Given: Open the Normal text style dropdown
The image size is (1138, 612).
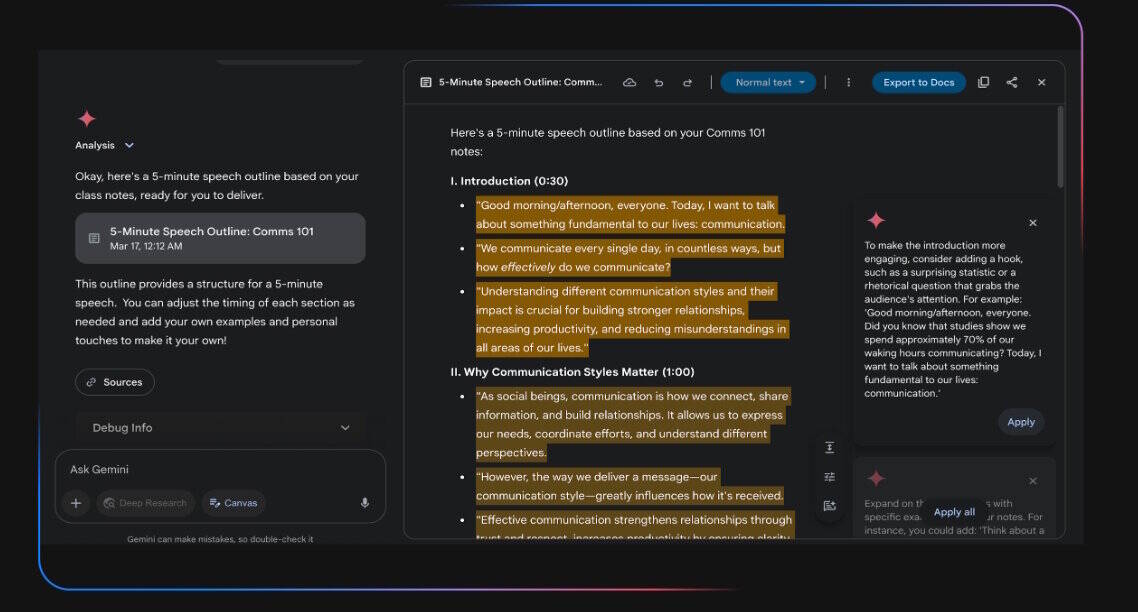Looking at the screenshot, I should pyautogui.click(x=769, y=83).
